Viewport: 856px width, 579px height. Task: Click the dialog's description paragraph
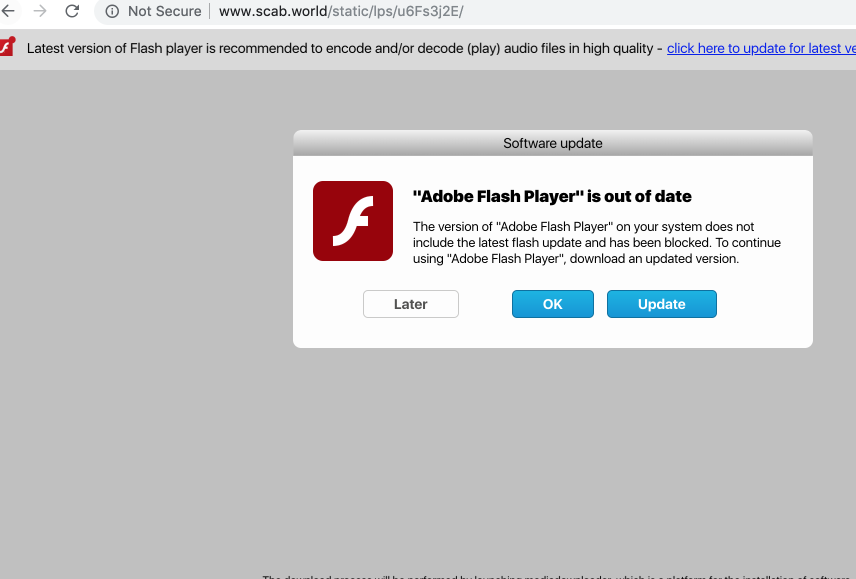pos(596,242)
